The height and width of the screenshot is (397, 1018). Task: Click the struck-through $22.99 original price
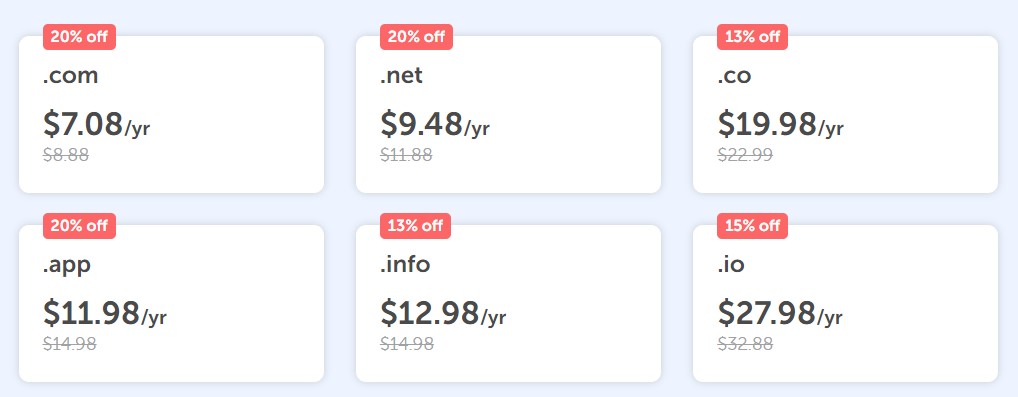[x=745, y=155]
